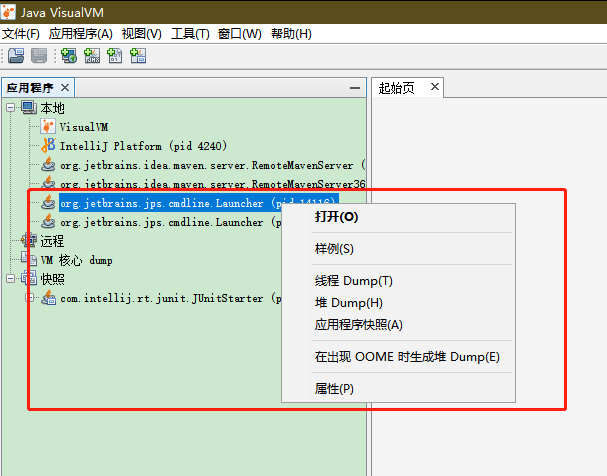This screenshot has width=607, height=476.
Task: Open the 应用程序(A) menu
Action: (x=81, y=34)
